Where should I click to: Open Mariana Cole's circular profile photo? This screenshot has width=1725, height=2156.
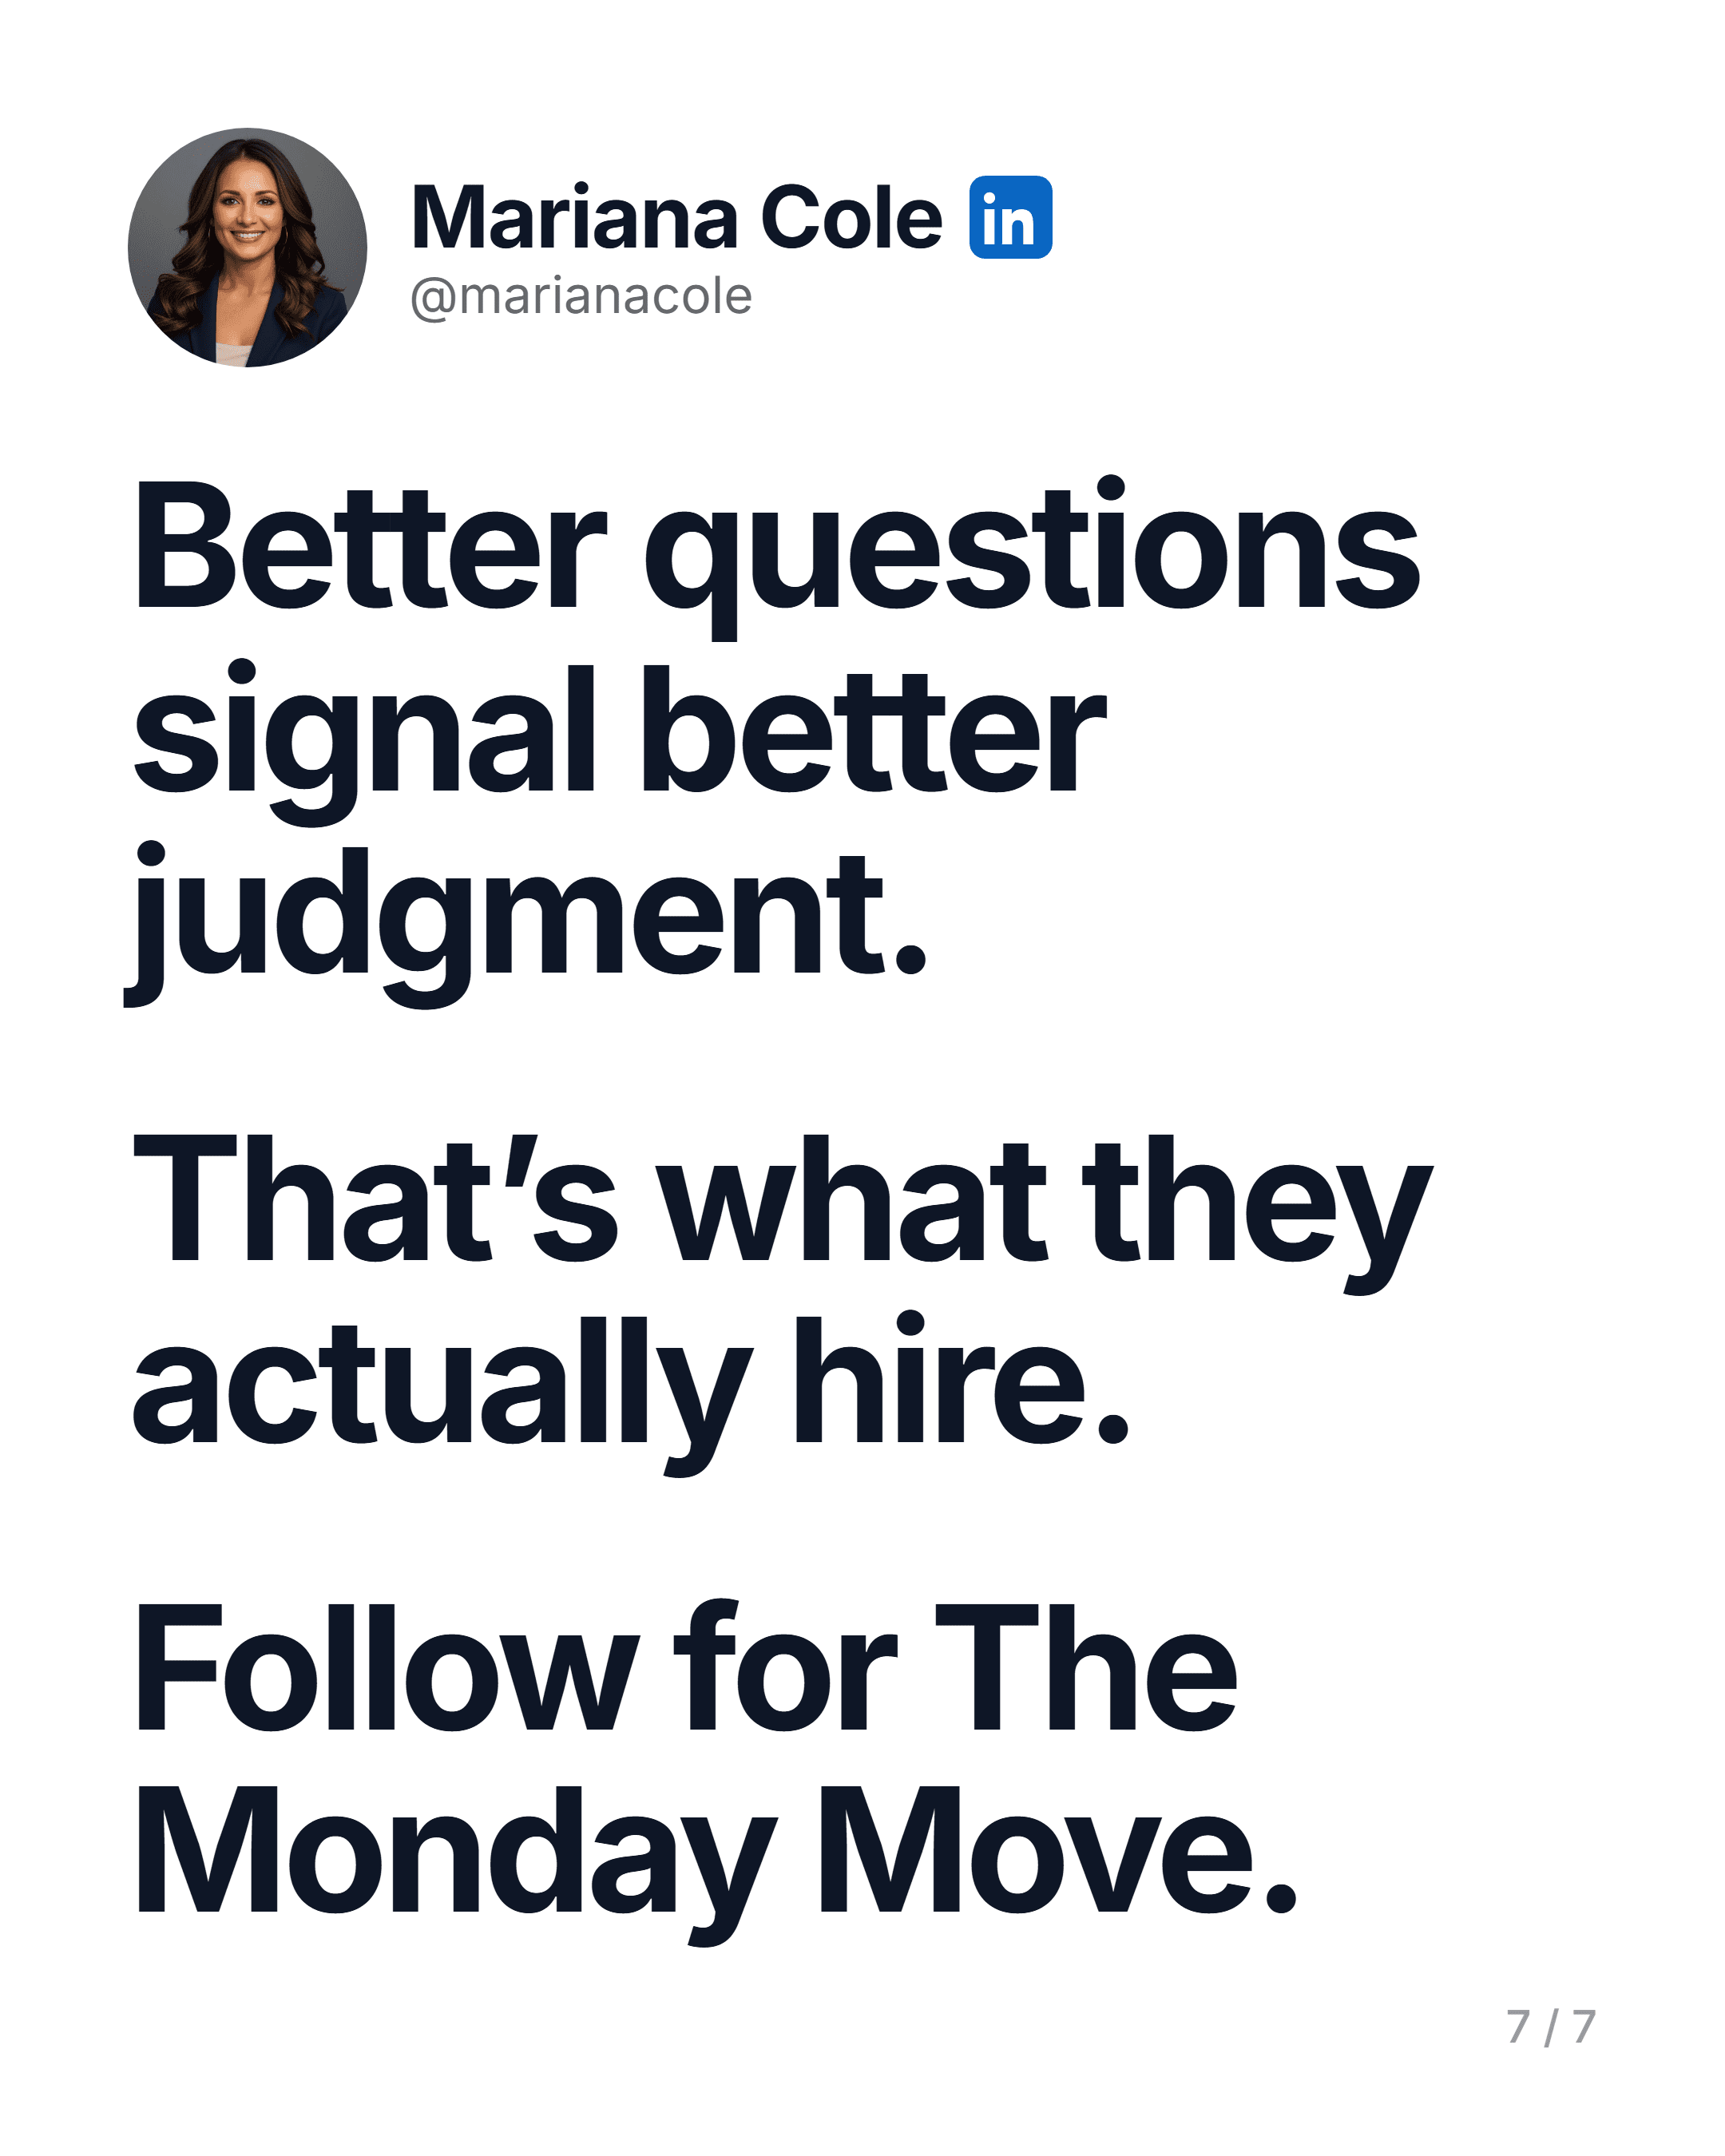[247, 247]
